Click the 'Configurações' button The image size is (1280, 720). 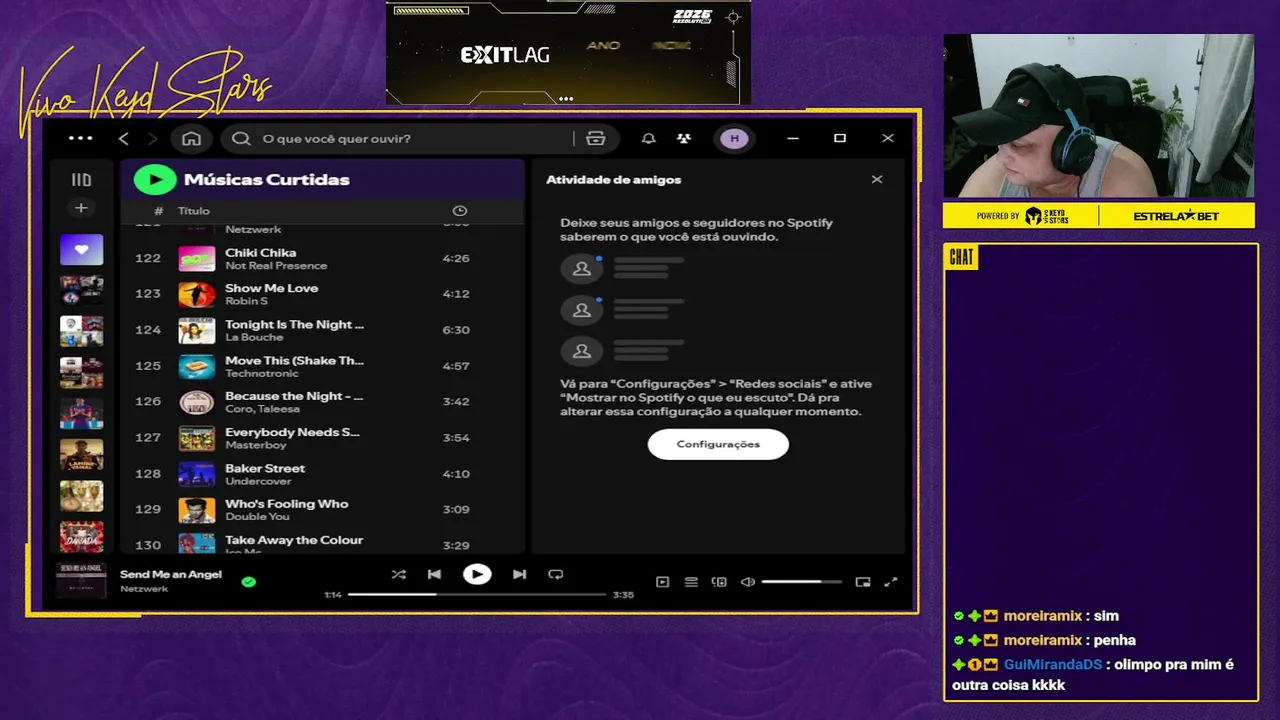click(x=718, y=444)
